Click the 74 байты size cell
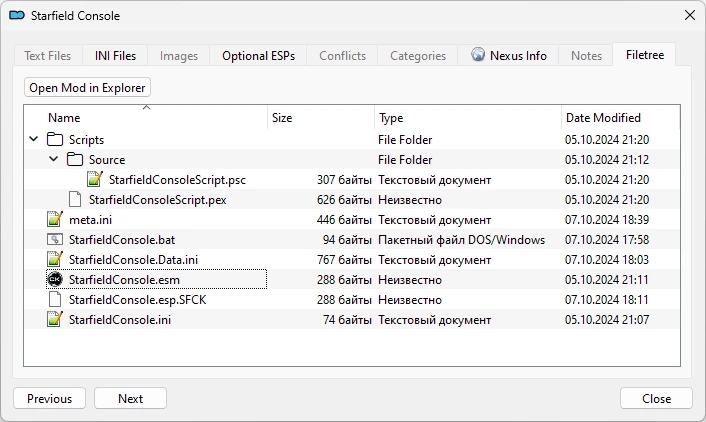The image size is (706, 422). [347, 320]
